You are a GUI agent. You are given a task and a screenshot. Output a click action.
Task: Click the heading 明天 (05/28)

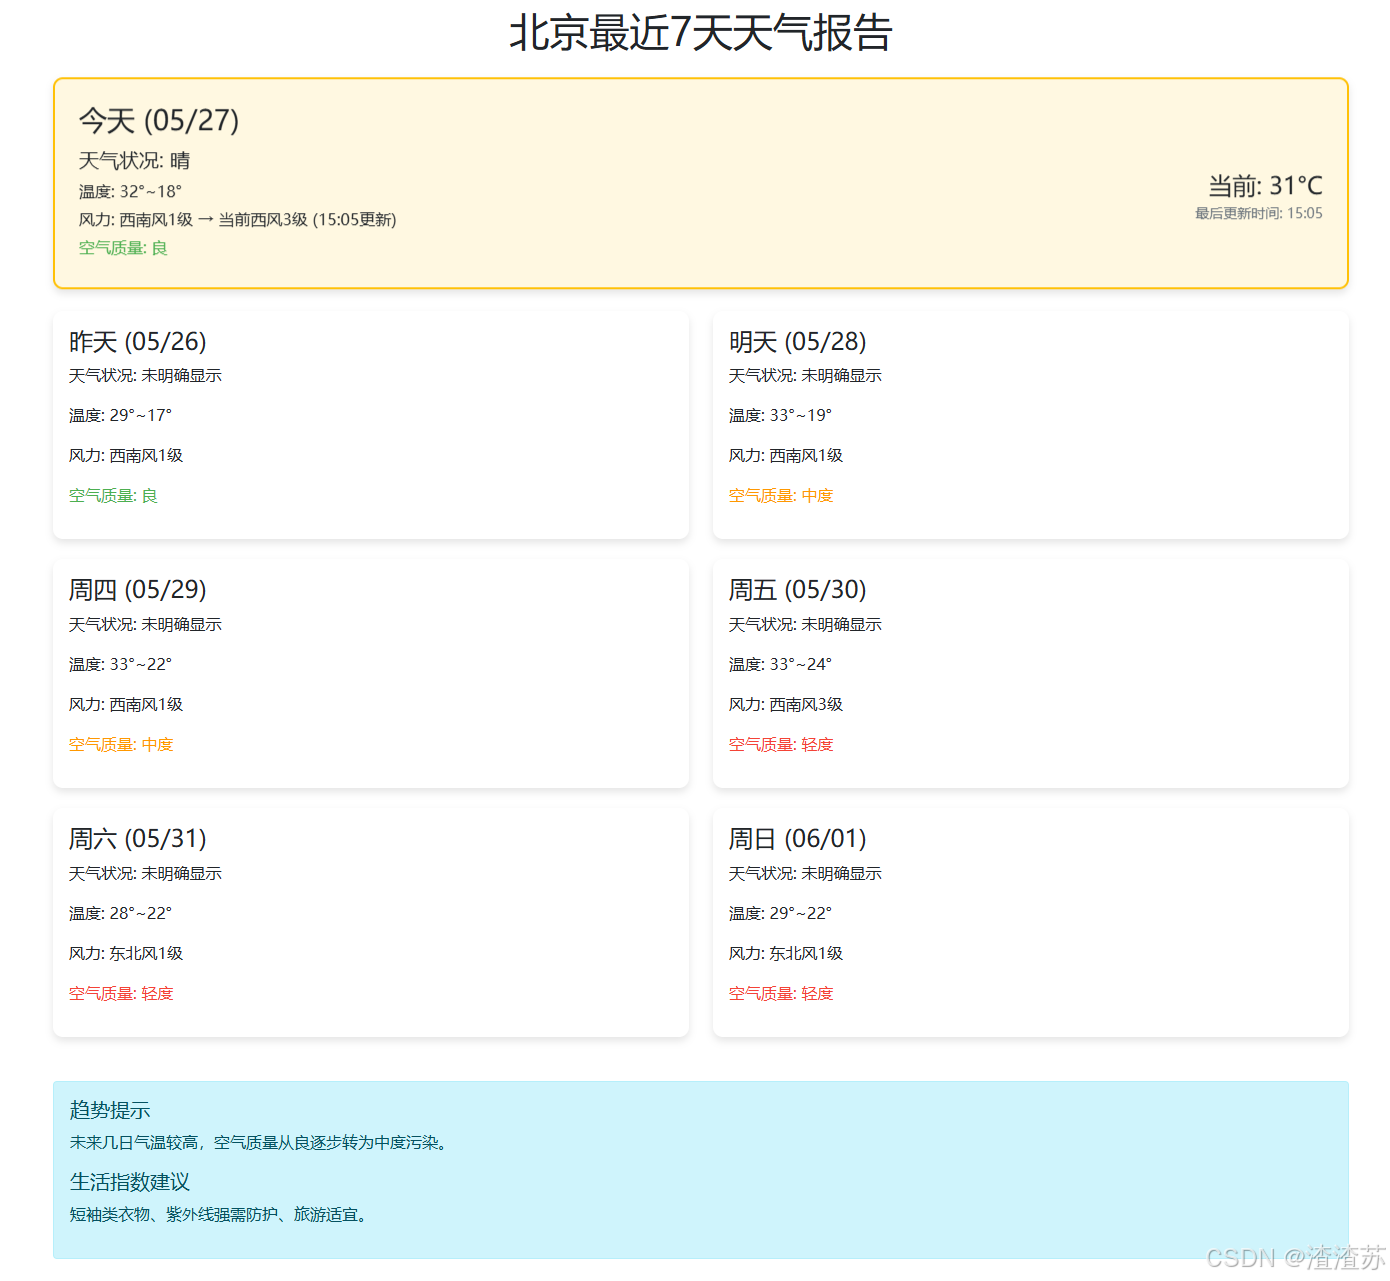(x=798, y=342)
